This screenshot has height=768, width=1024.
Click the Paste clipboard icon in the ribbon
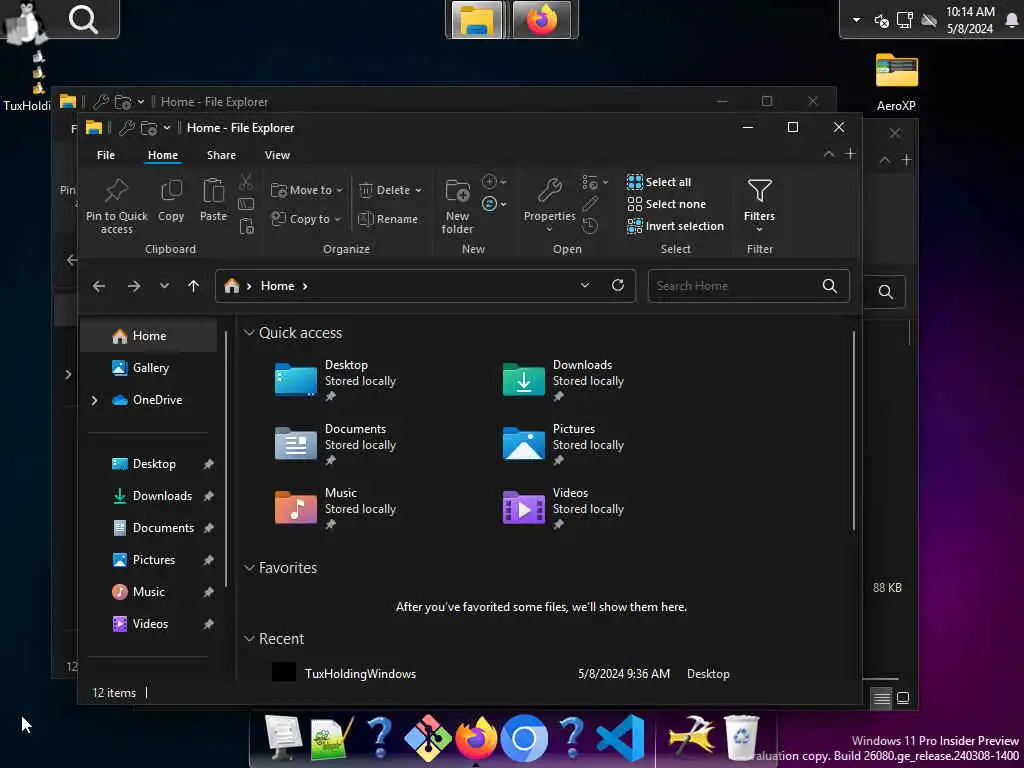[214, 200]
